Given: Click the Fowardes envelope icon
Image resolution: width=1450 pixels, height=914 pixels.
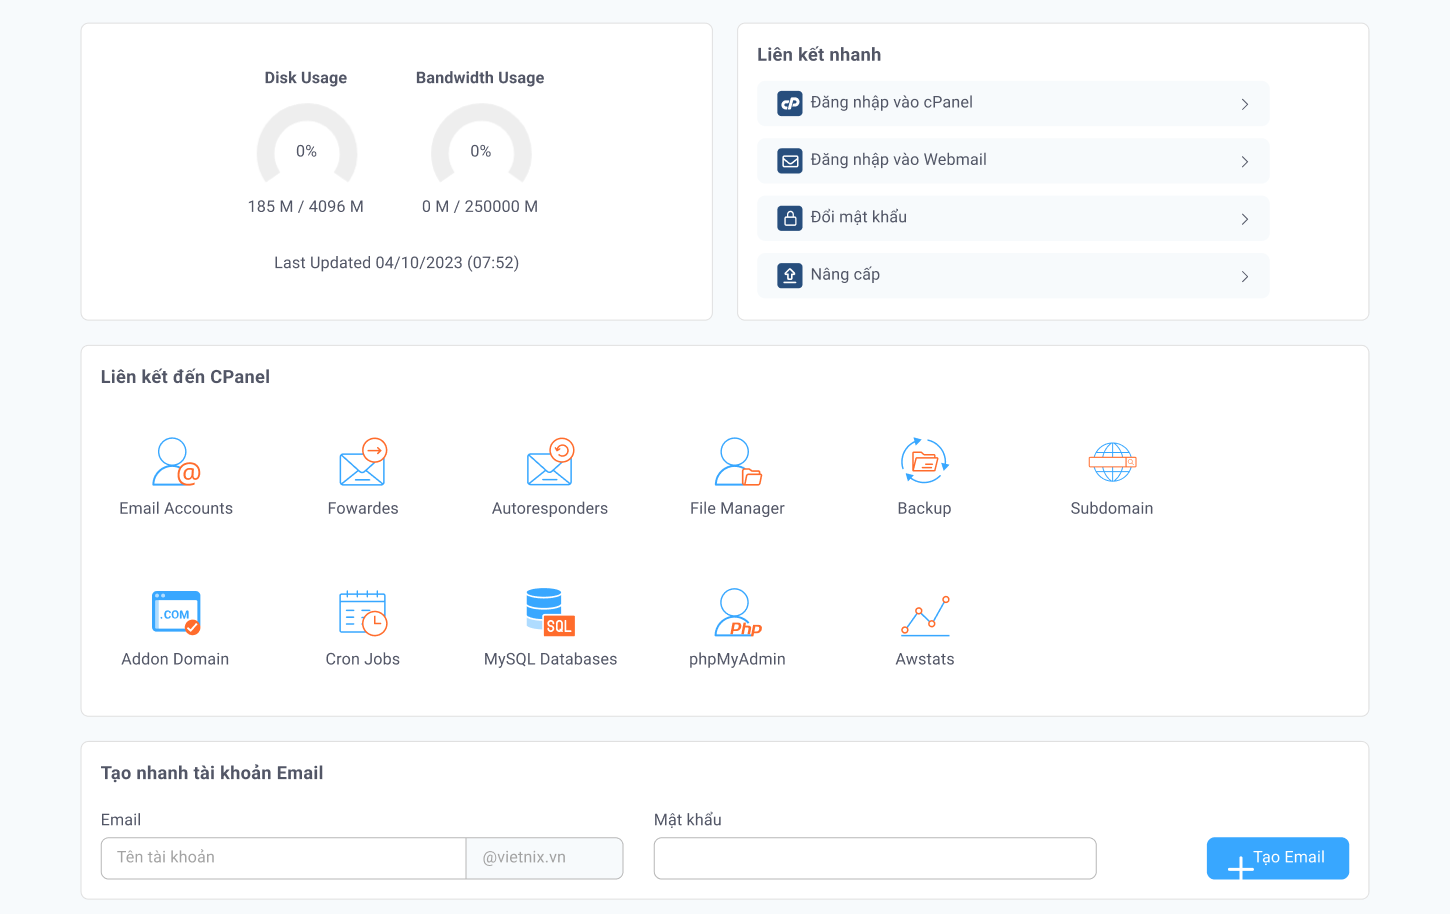Looking at the screenshot, I should tap(363, 462).
